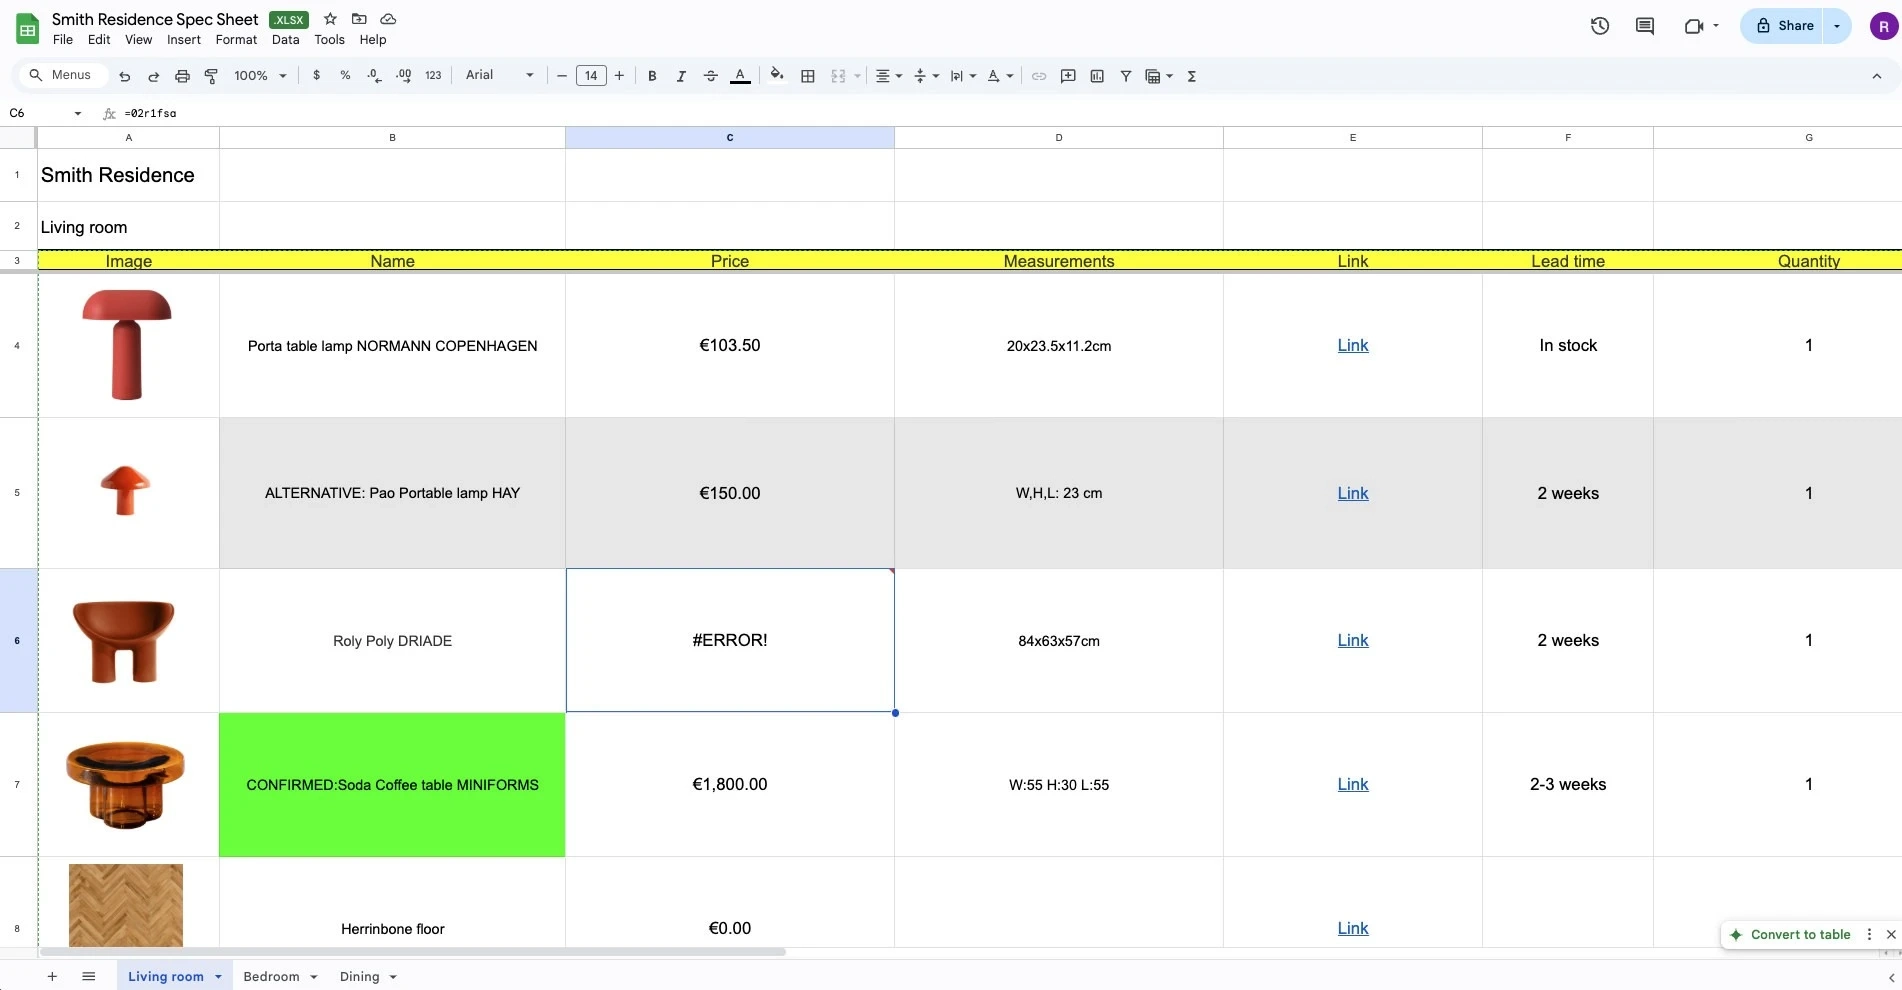The height and width of the screenshot is (990, 1902).
Task: Click the merge cells icon
Action: [x=838, y=76]
